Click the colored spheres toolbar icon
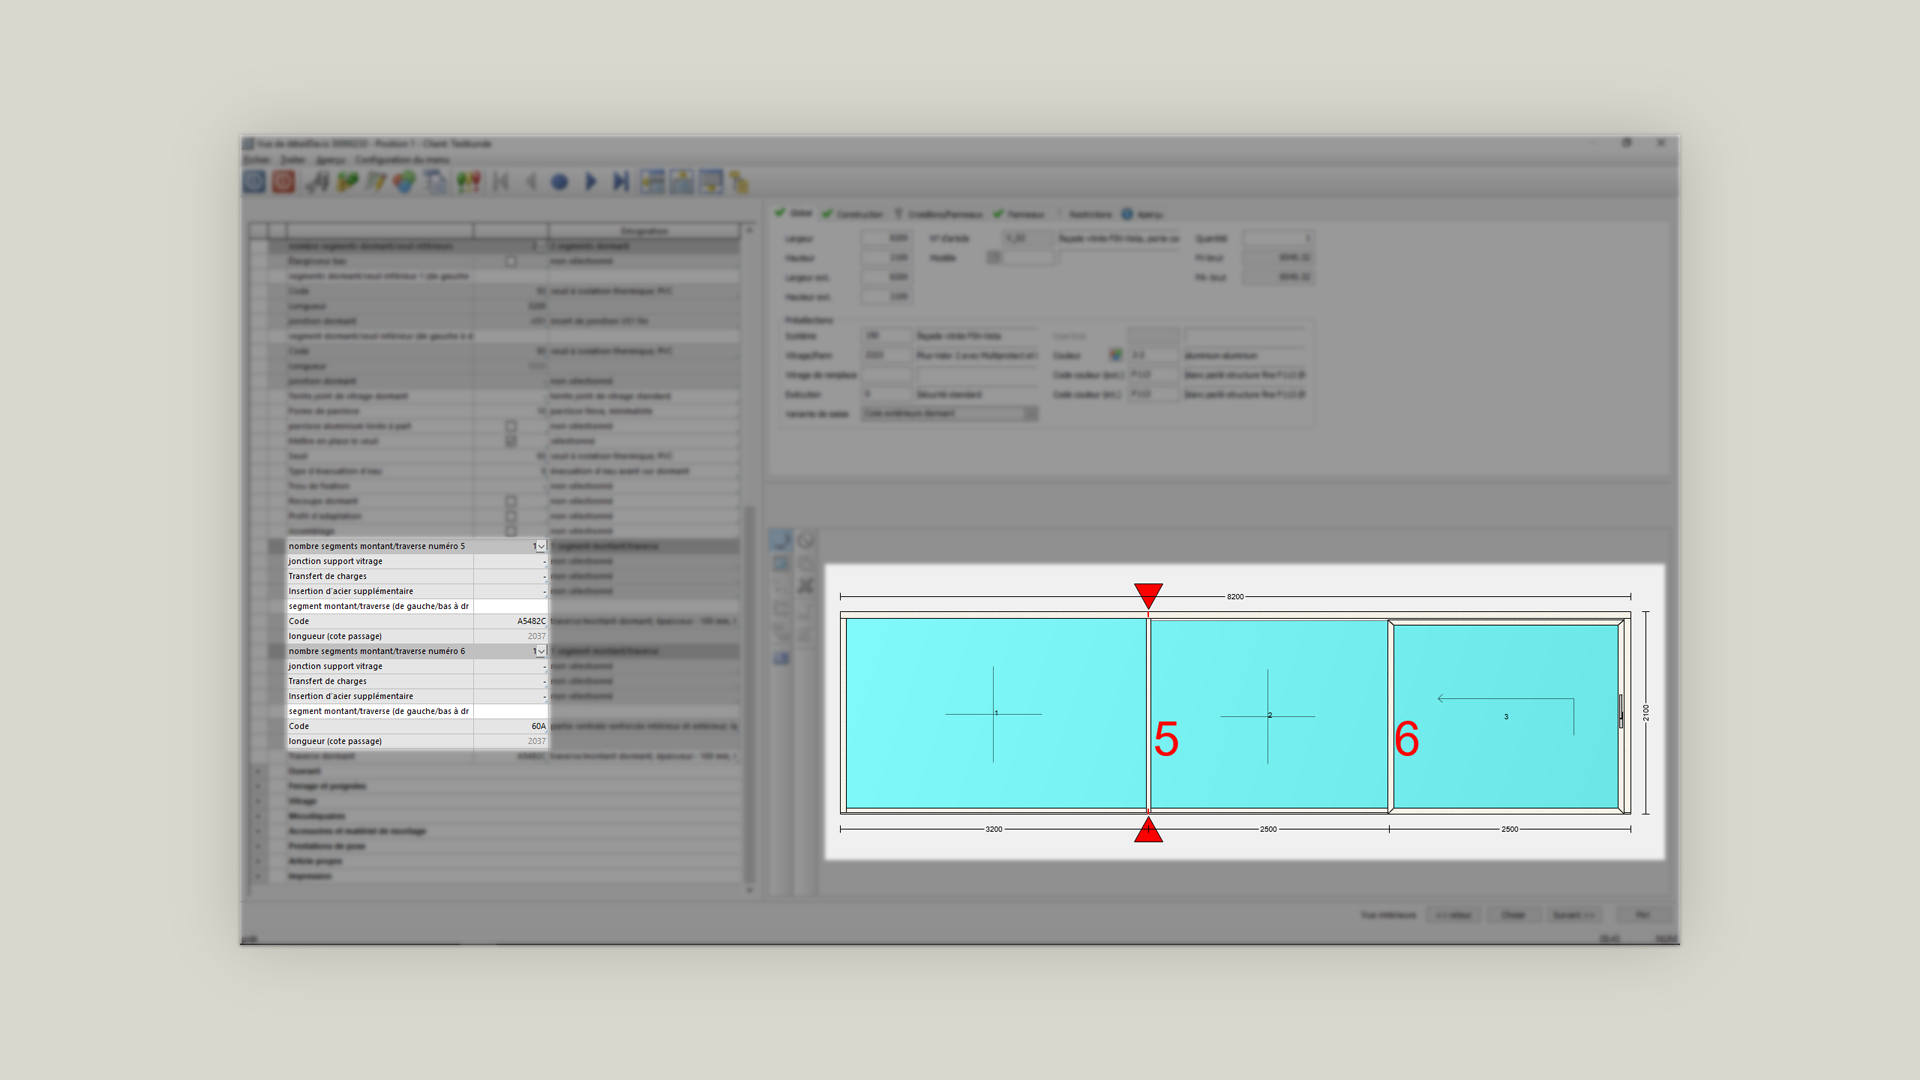The image size is (1920, 1080). [404, 182]
